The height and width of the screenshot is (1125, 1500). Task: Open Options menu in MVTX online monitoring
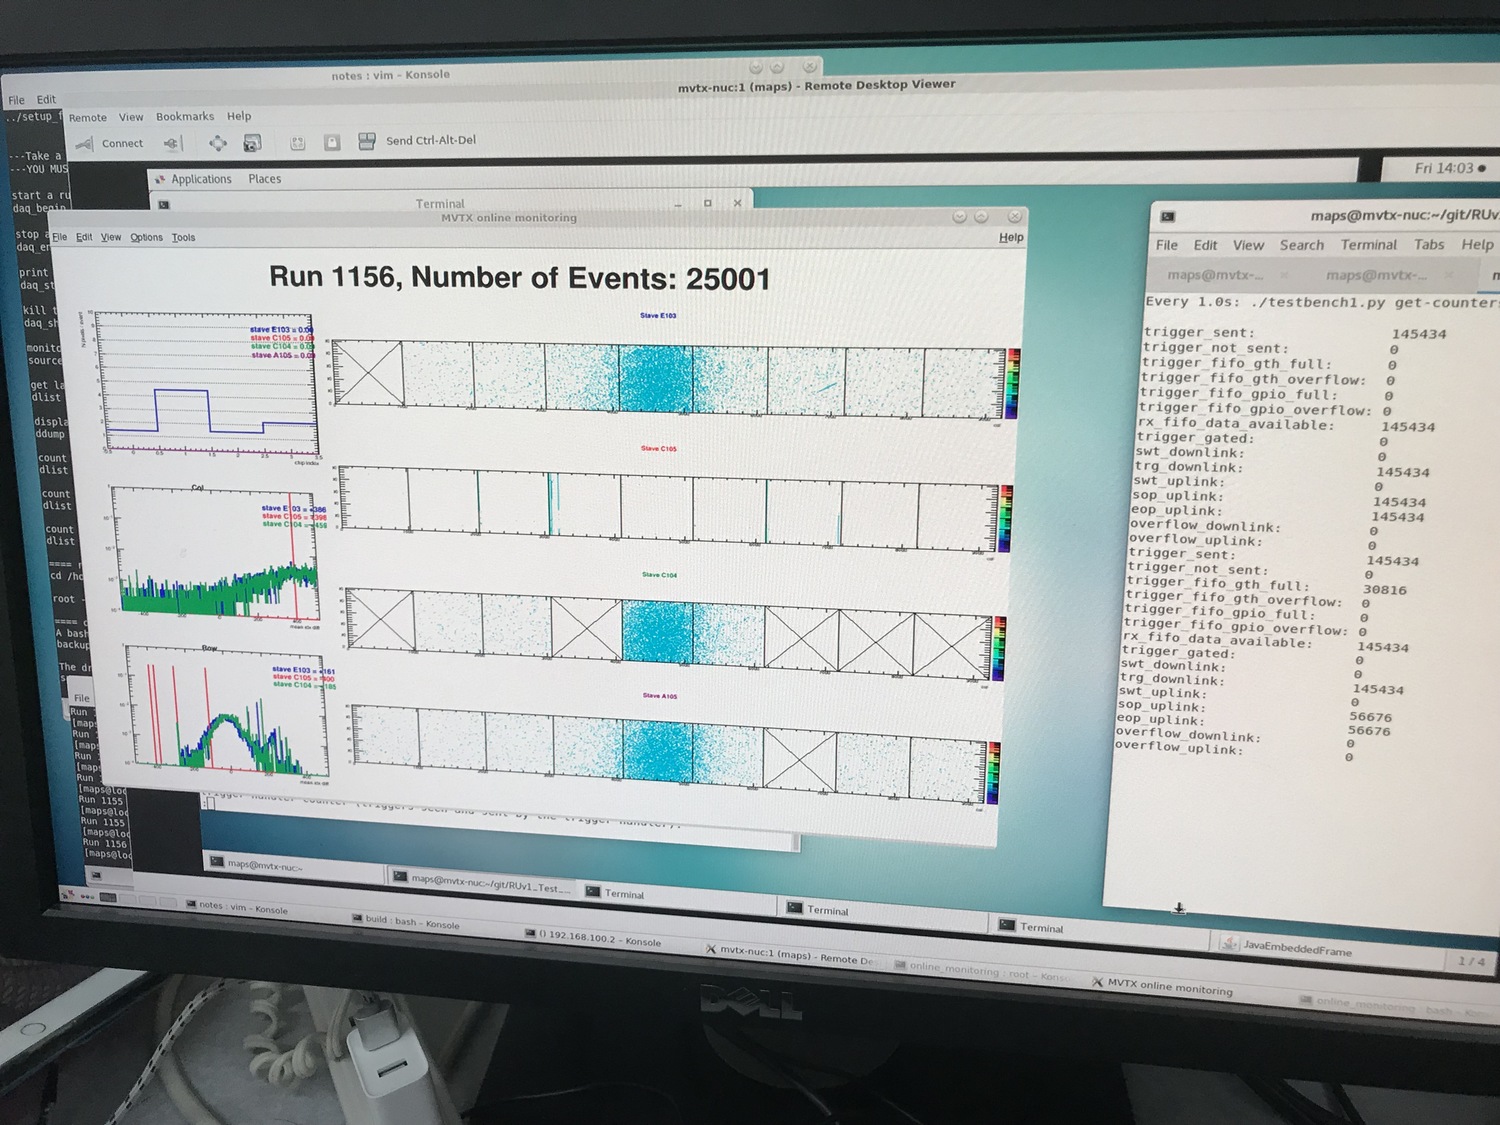[x=146, y=237]
